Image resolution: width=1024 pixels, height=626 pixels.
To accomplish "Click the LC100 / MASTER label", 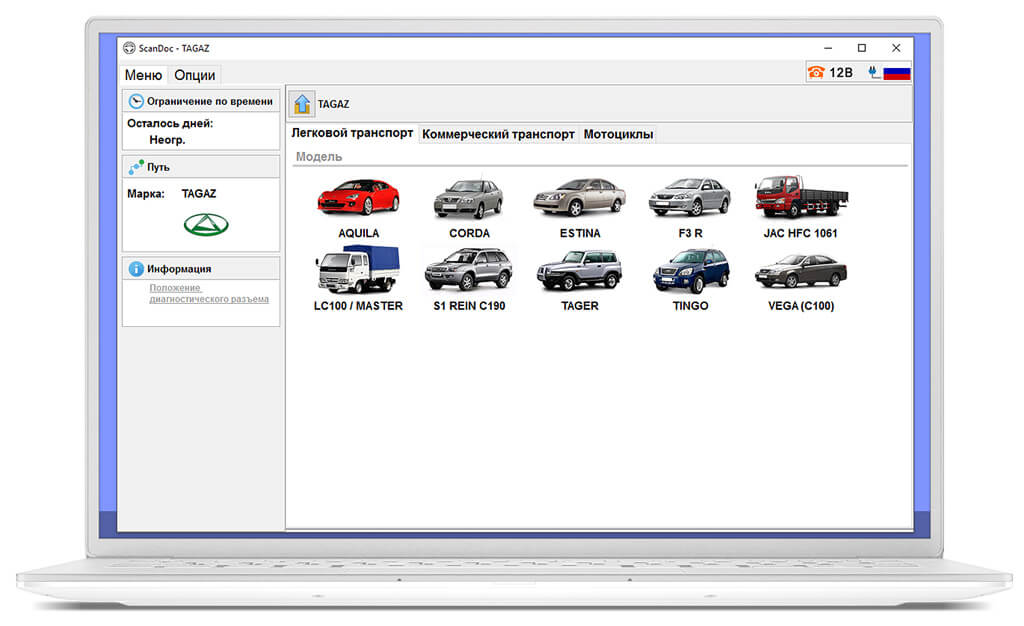I will tap(358, 305).
